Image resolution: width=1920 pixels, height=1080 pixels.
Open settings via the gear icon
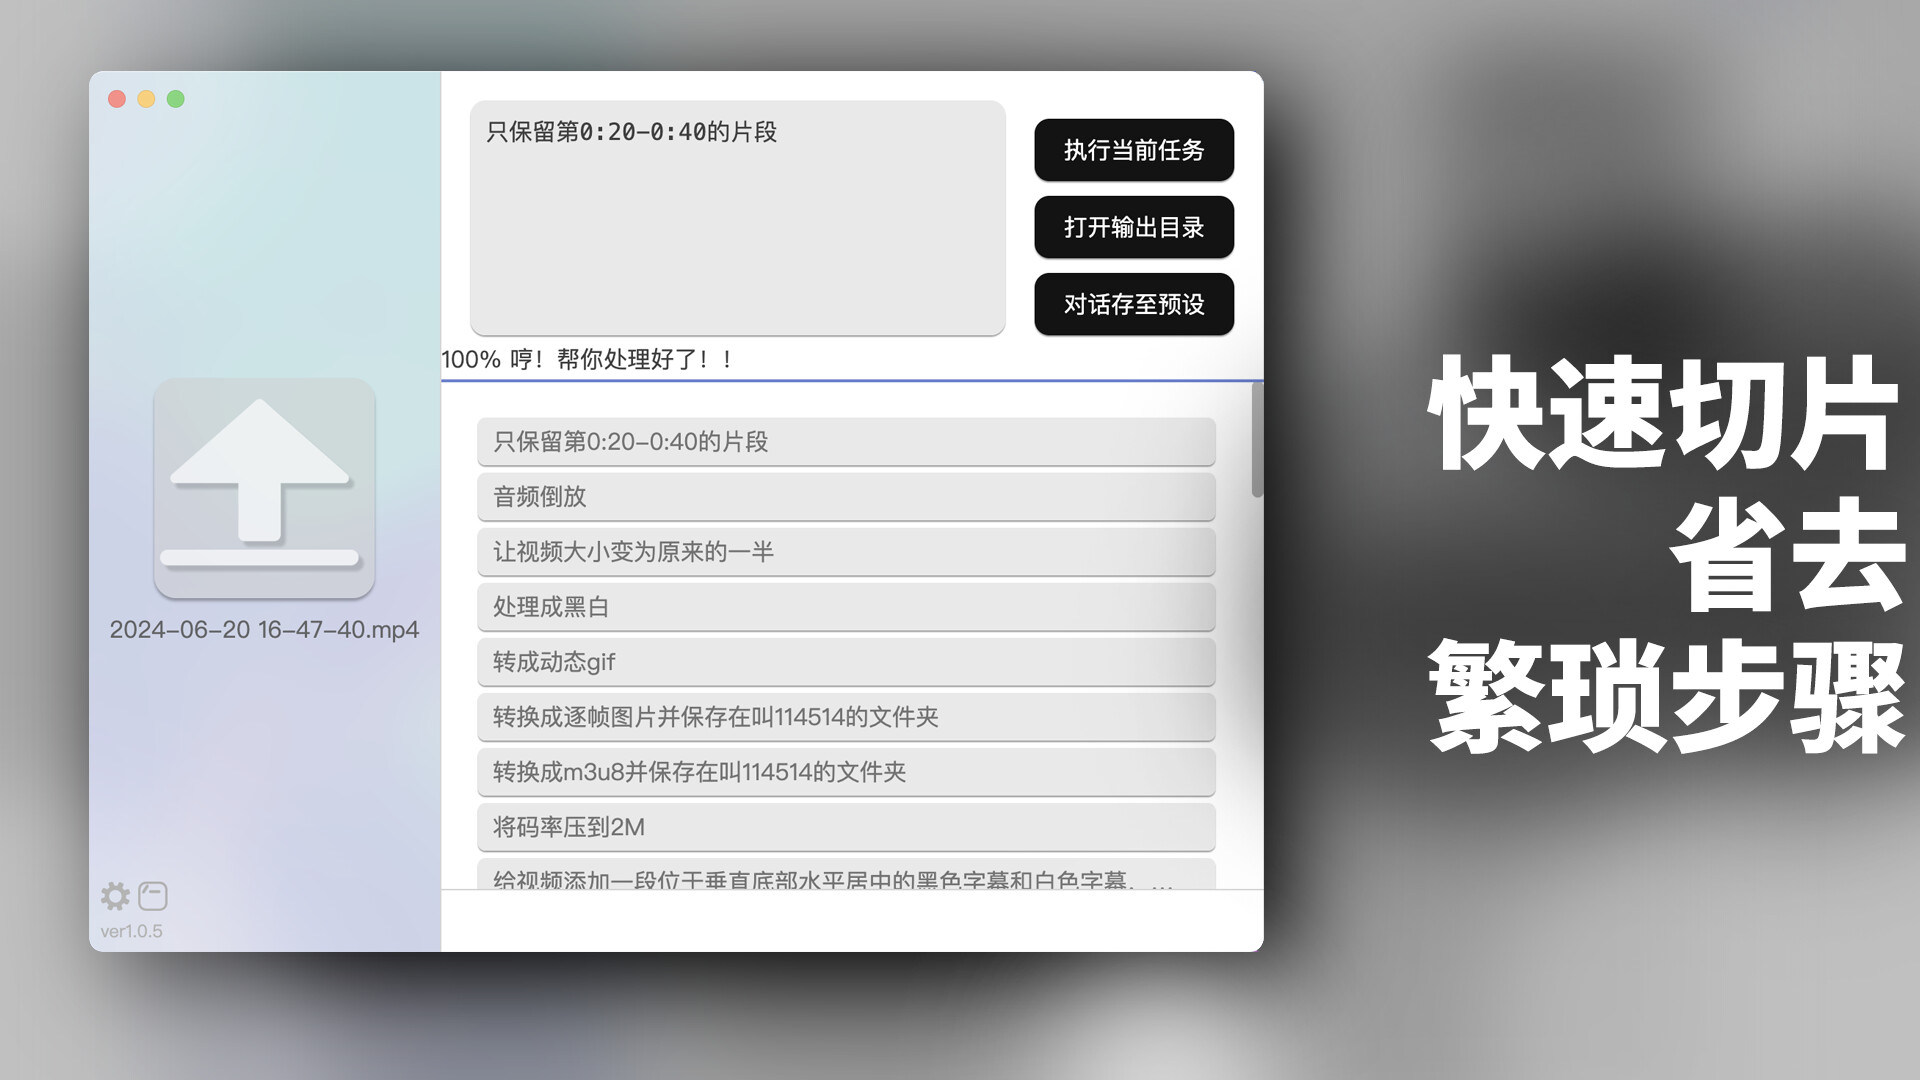(x=115, y=896)
